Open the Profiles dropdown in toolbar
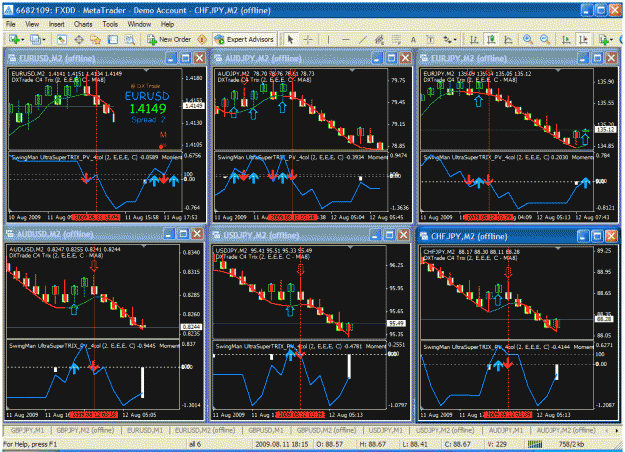Image resolution: width=625 pixels, height=452 pixels. (x=38, y=39)
